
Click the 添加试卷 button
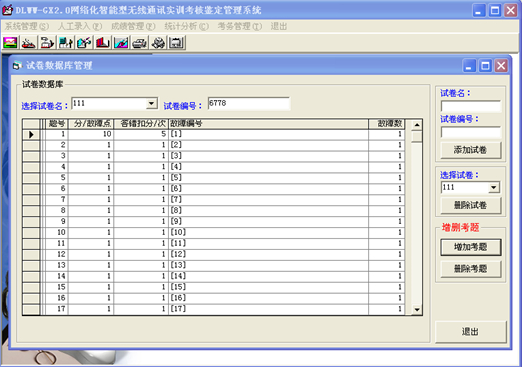[471, 150]
